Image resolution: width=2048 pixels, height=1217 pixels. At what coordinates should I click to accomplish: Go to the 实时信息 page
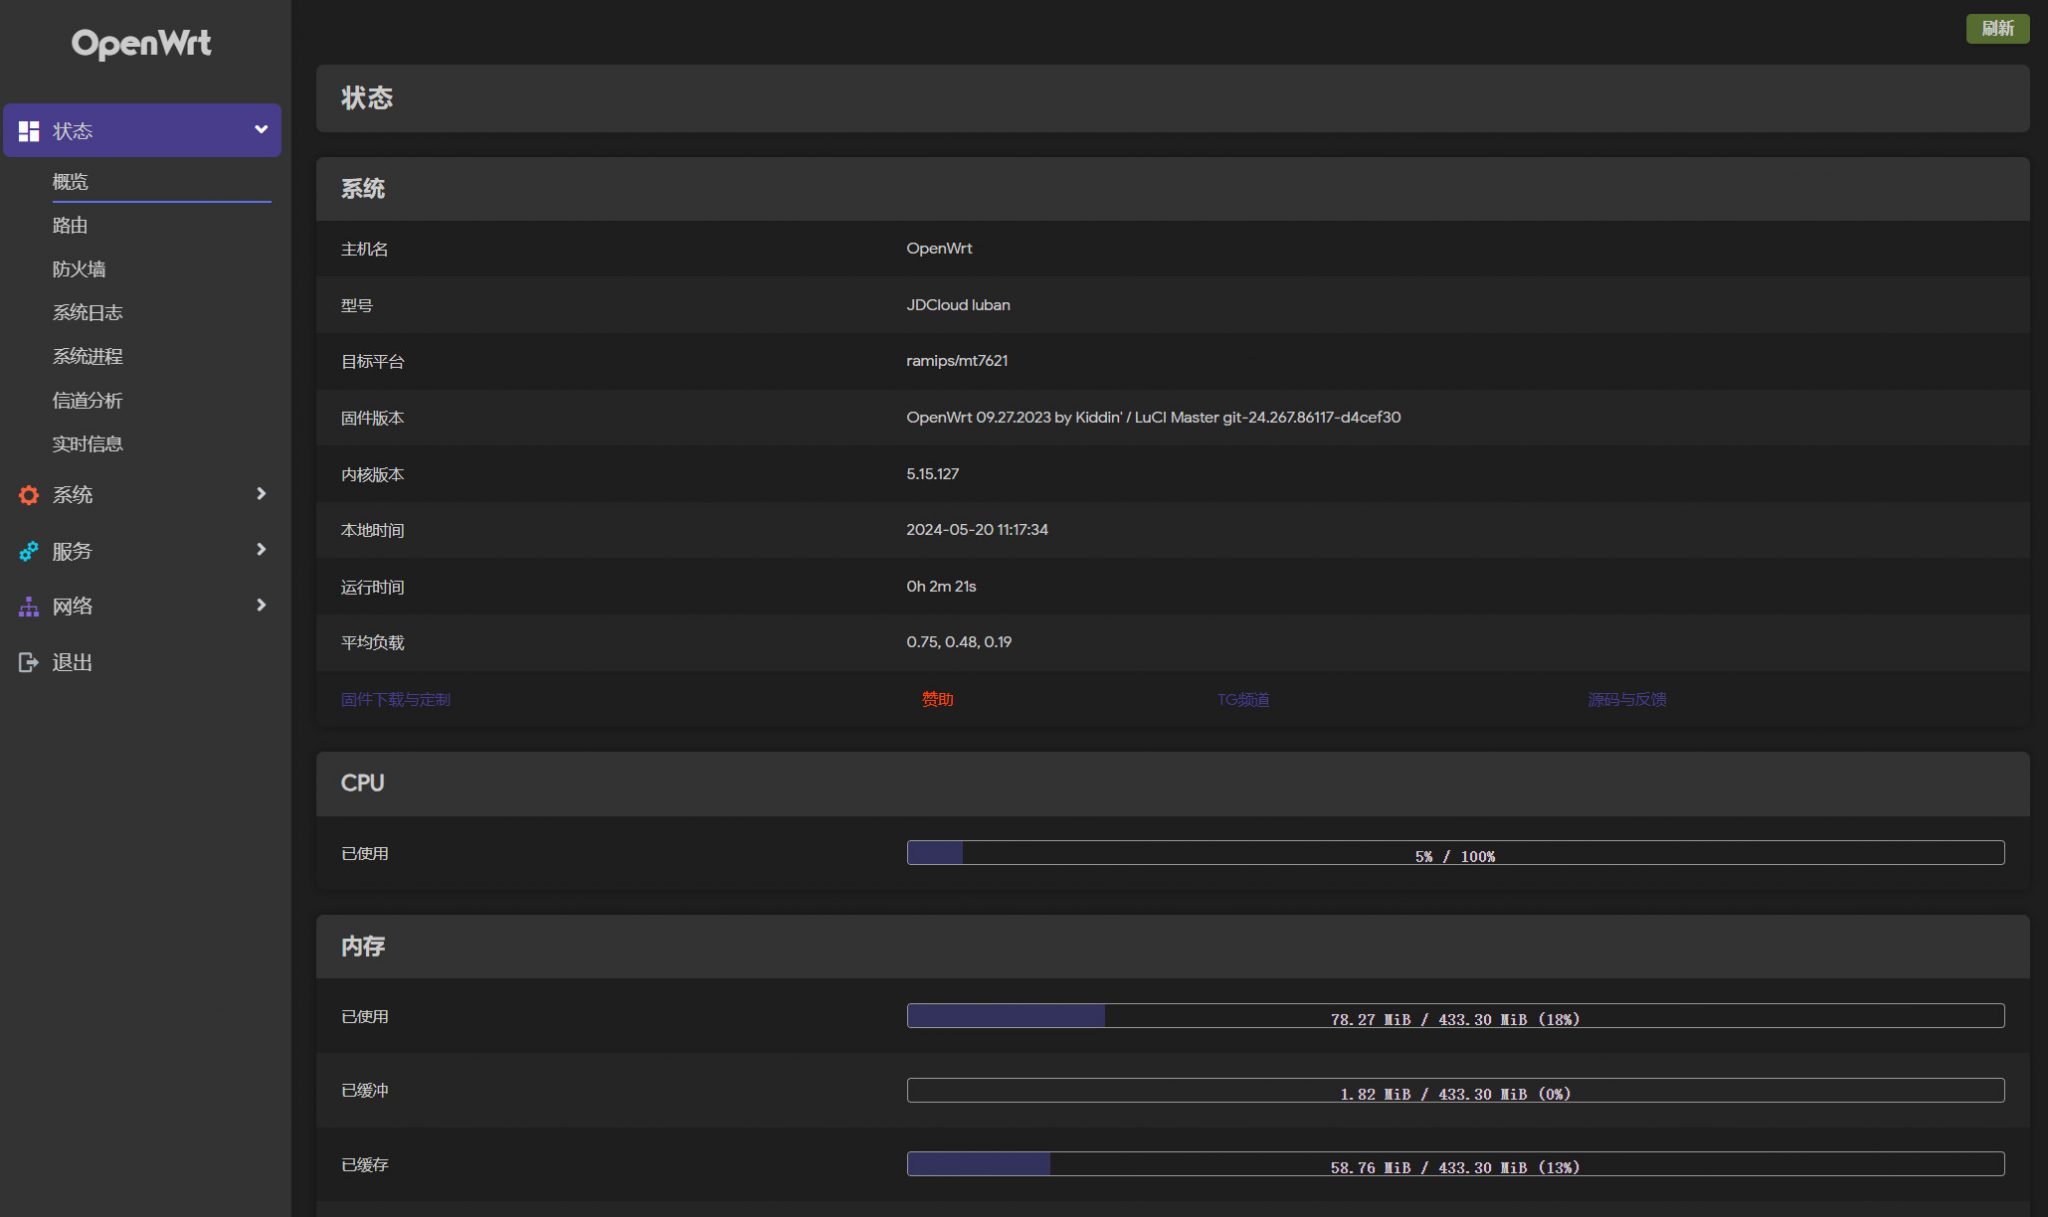click(x=87, y=443)
